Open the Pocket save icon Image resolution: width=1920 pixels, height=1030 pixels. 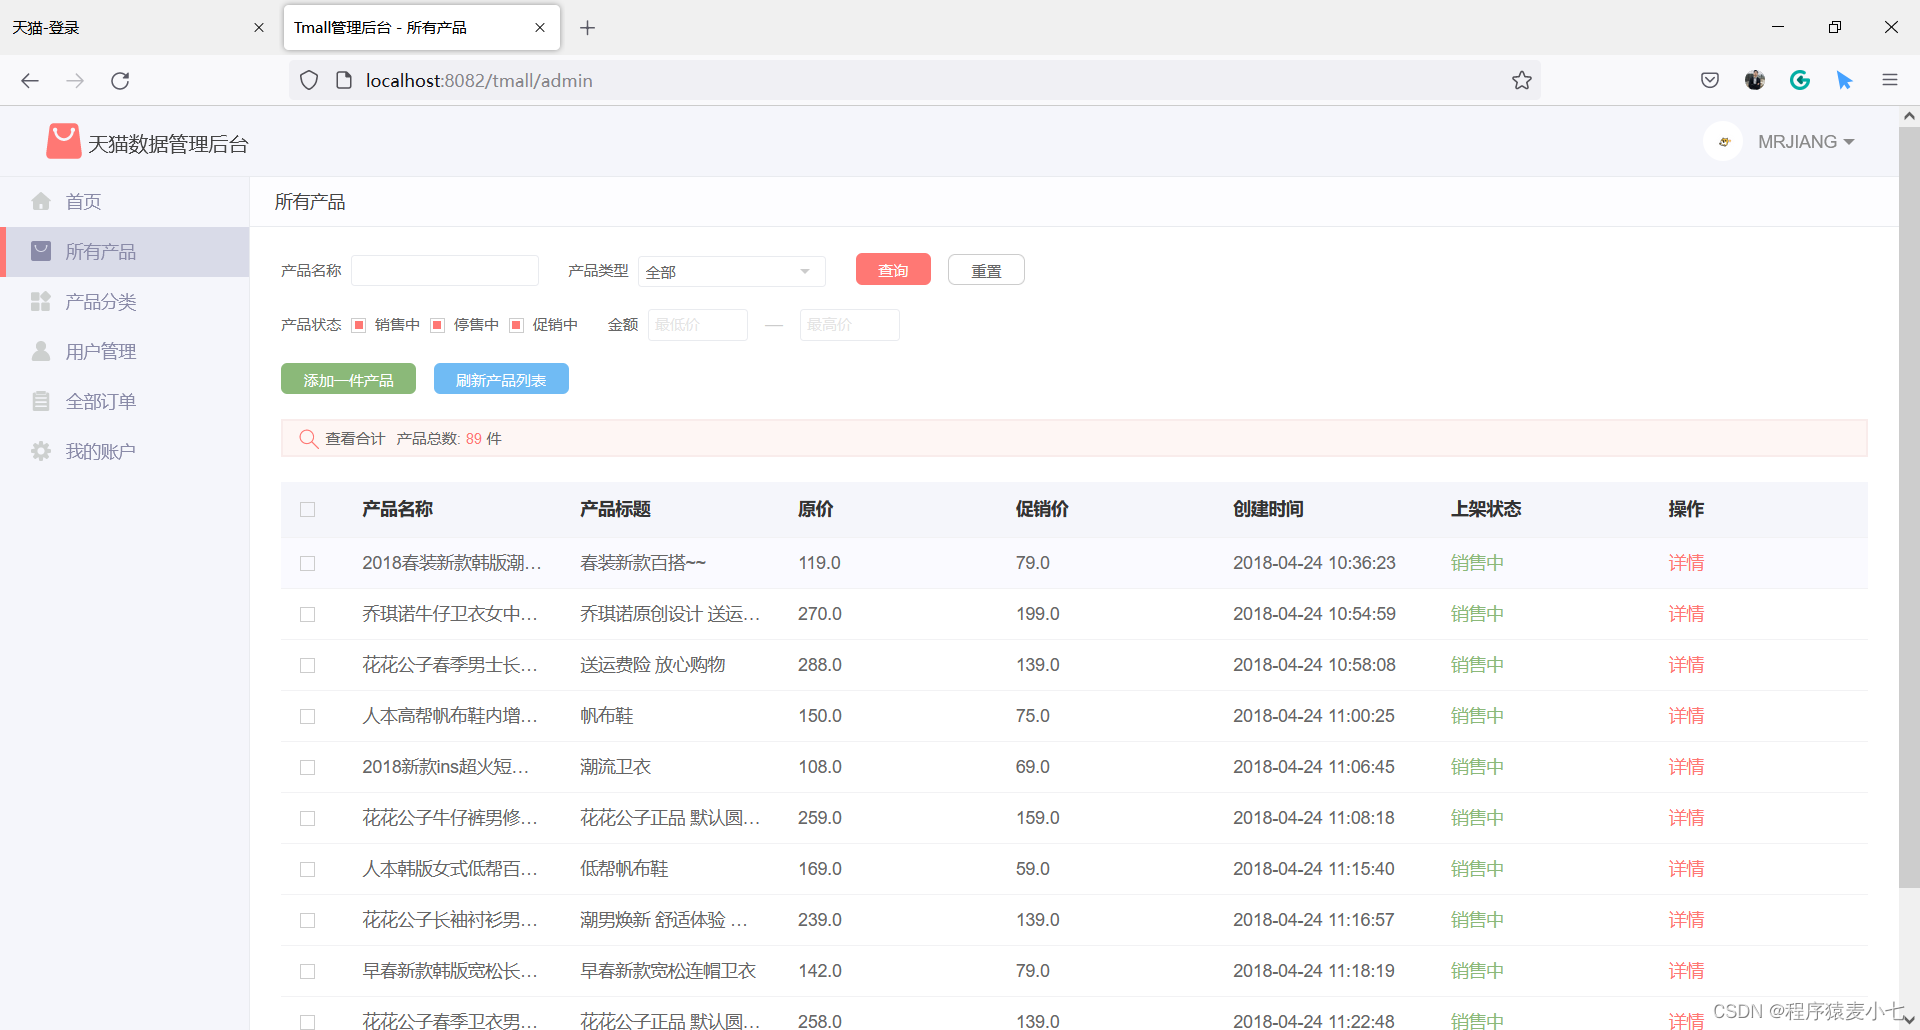point(1710,80)
